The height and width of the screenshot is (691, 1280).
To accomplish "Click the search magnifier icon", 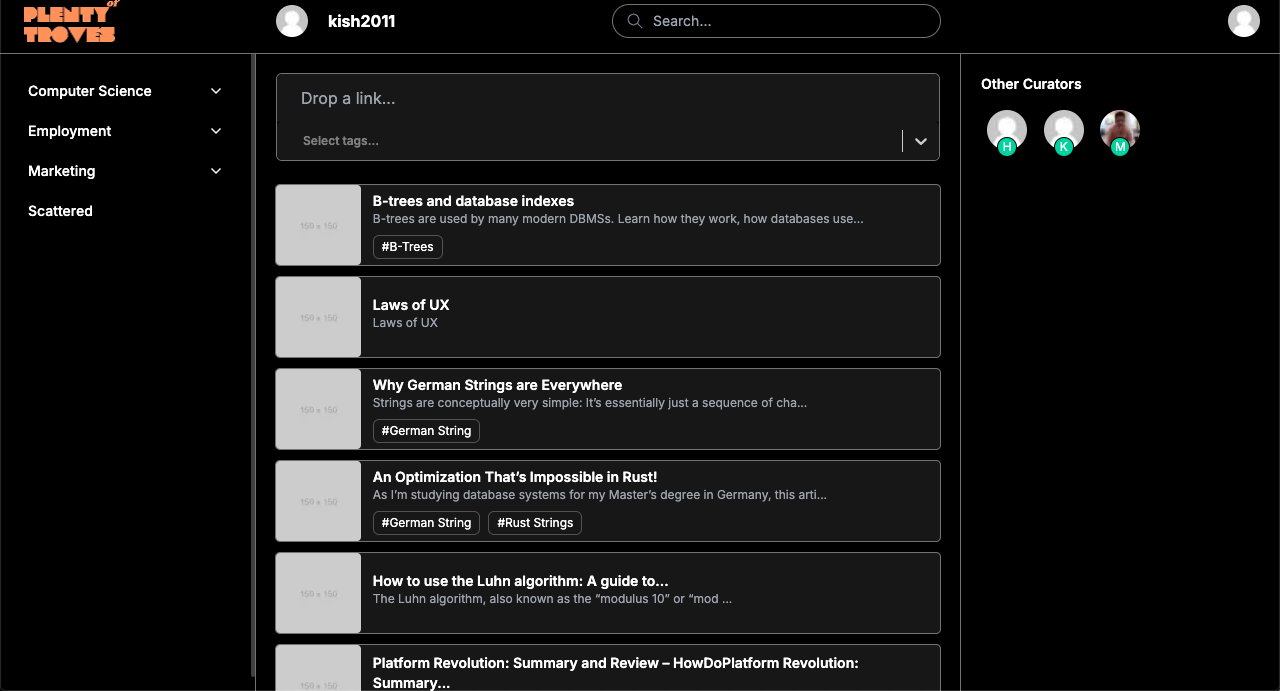I will click(x=634, y=21).
